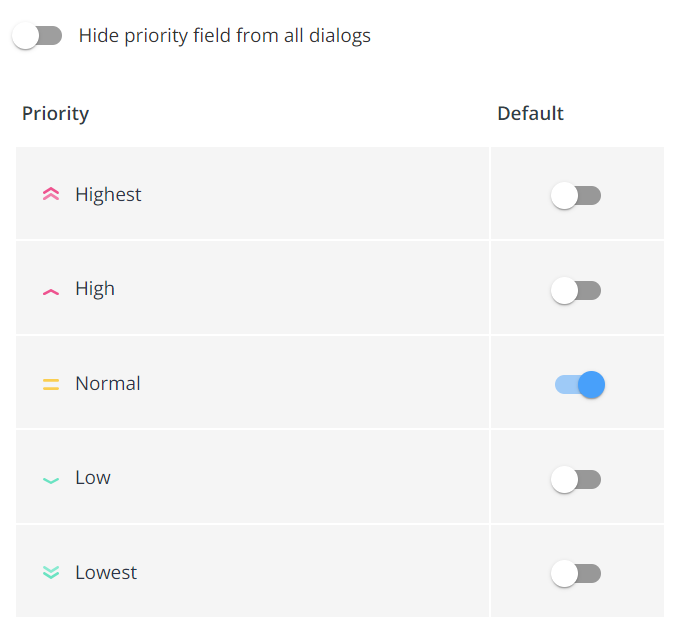This screenshot has height=632, width=683.
Task: Click the Default column header
Action: pos(531,113)
